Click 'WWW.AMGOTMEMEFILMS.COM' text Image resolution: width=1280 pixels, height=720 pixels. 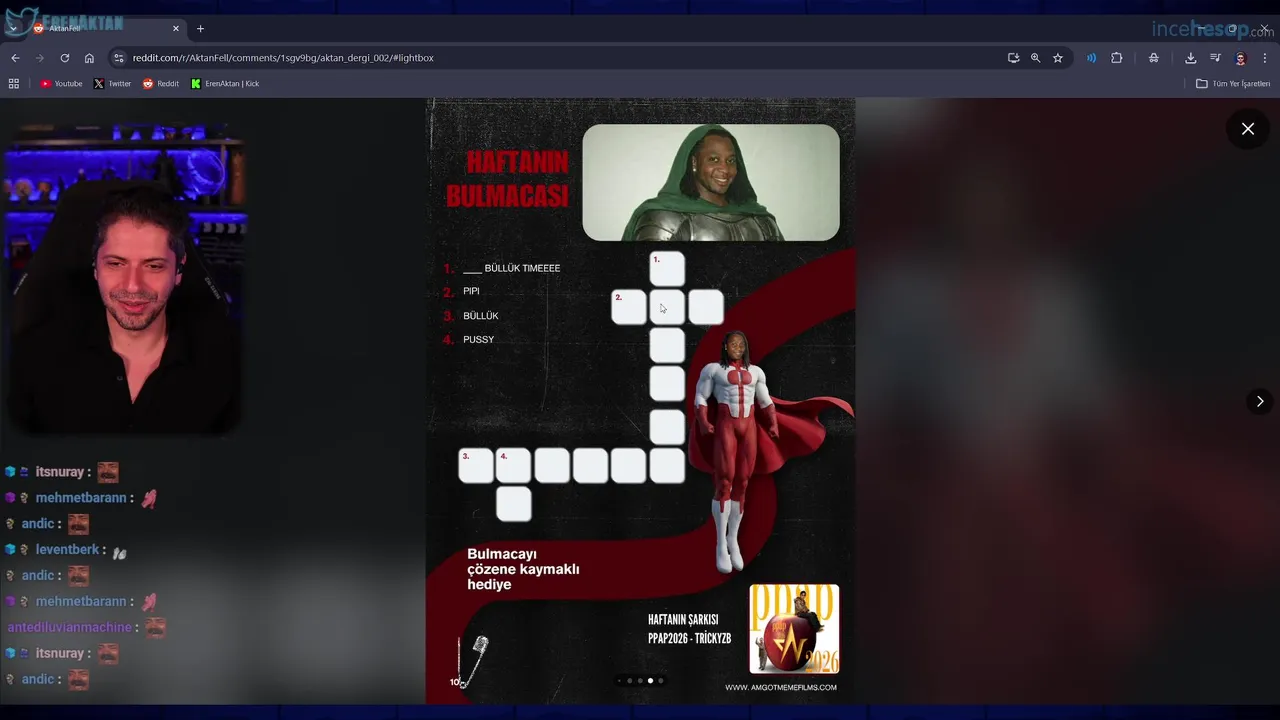pos(781,687)
